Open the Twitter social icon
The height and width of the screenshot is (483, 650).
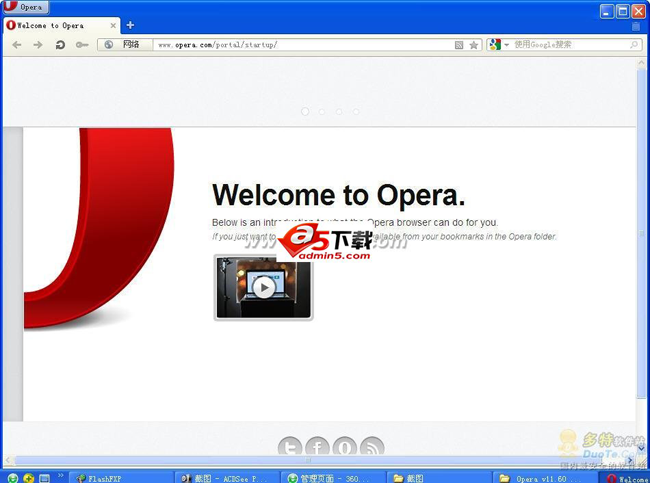point(290,447)
